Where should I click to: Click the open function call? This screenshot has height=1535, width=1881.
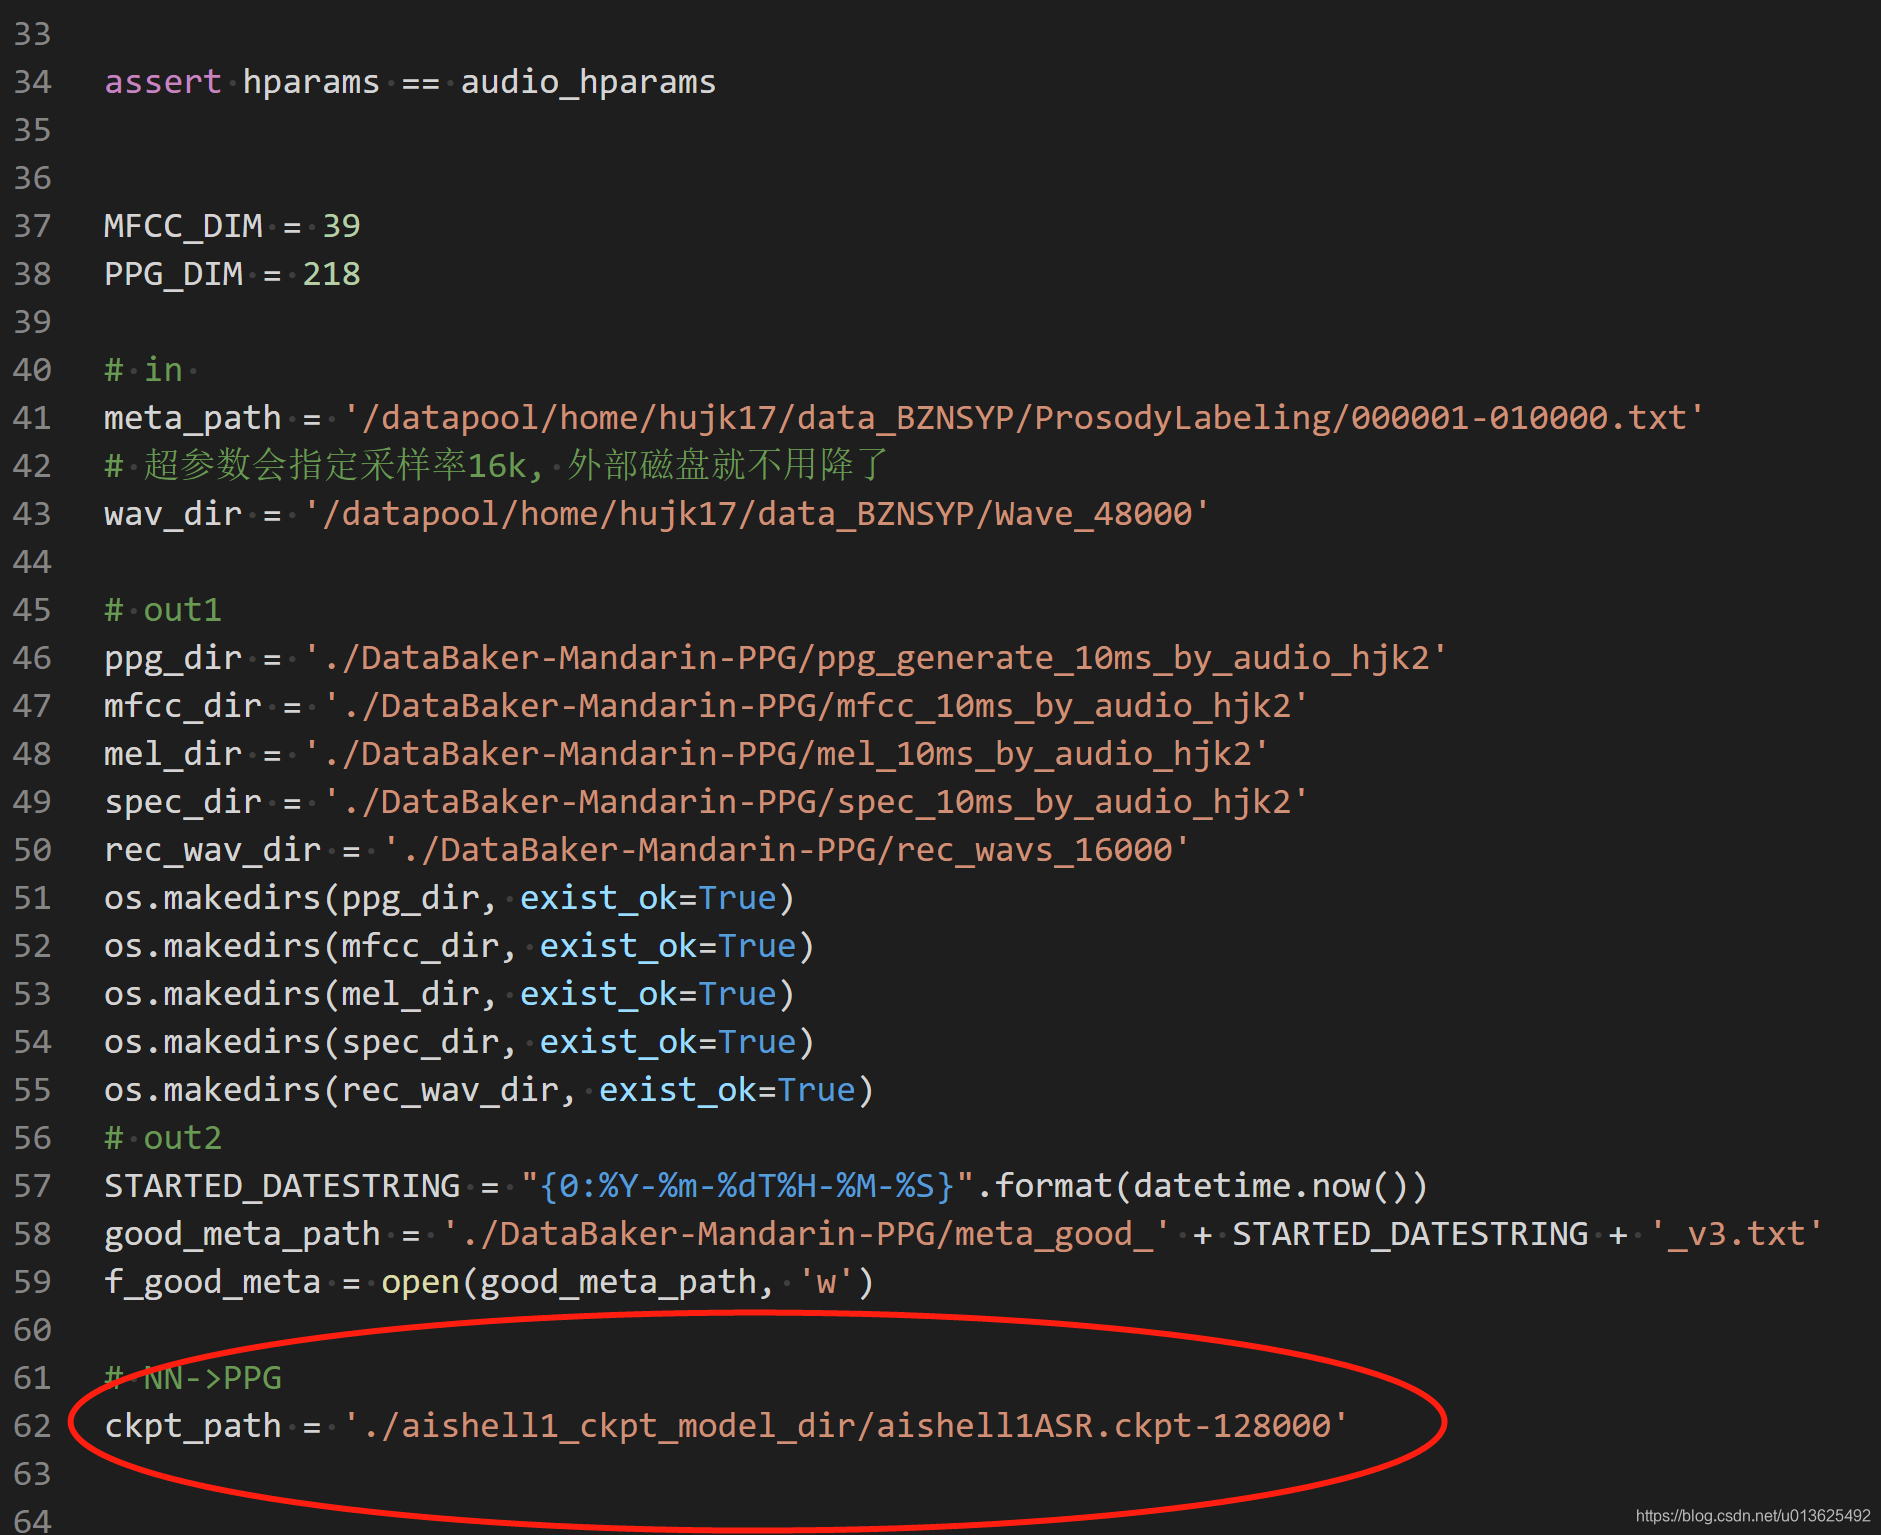pos(420,1282)
